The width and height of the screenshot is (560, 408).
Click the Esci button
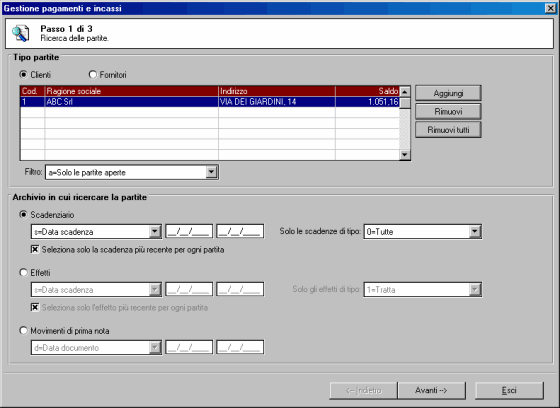pyautogui.click(x=509, y=390)
